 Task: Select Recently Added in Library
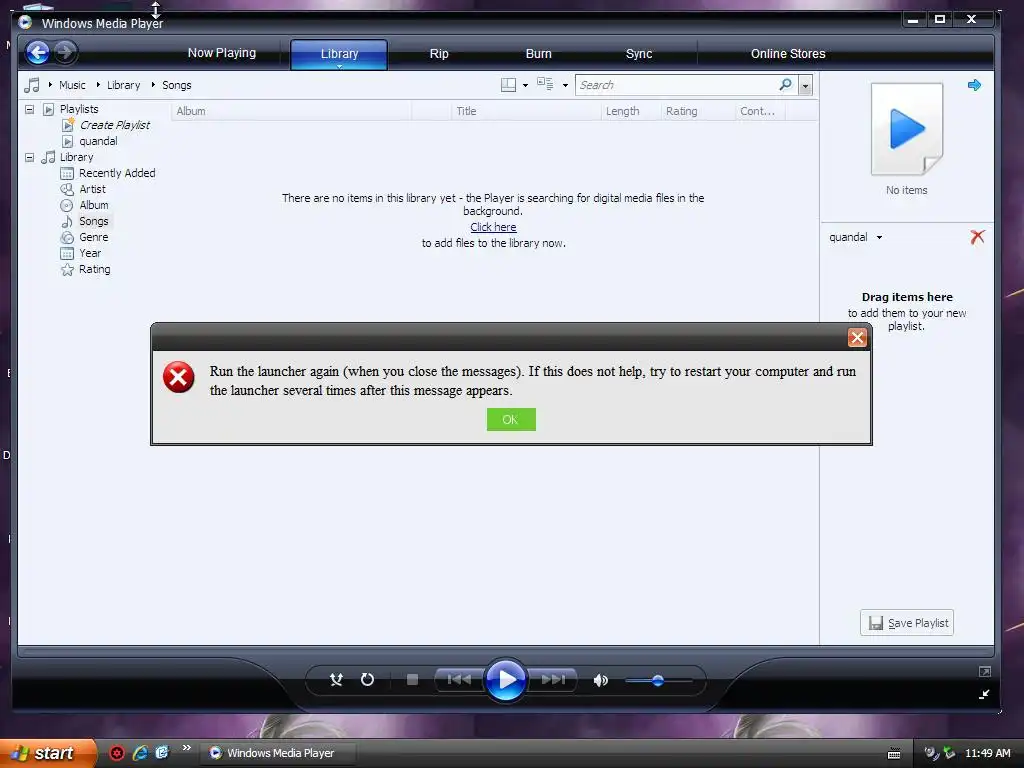click(117, 173)
